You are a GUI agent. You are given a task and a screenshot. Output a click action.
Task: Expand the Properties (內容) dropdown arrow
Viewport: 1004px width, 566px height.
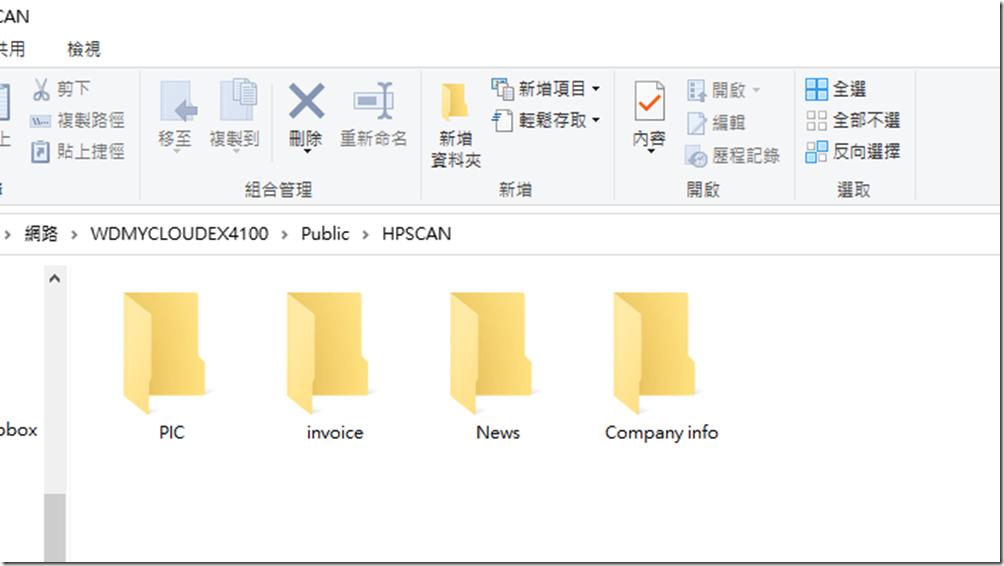[651, 151]
